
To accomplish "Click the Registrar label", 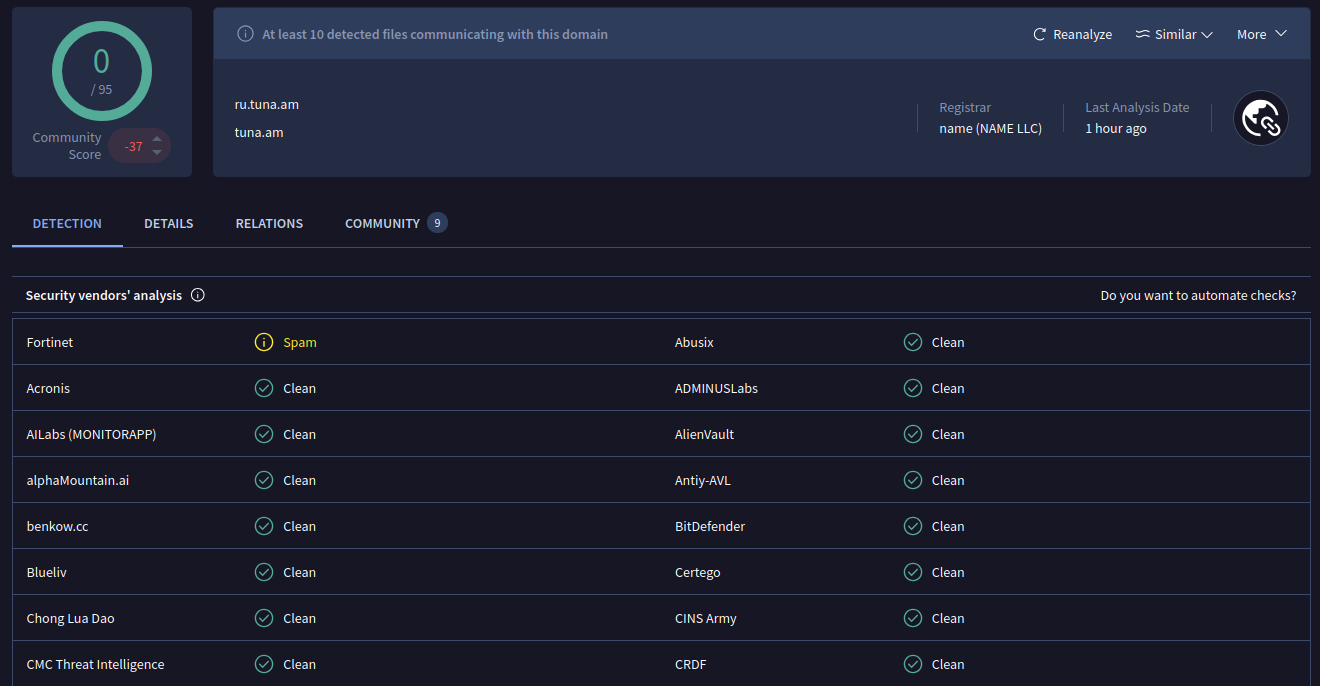I will click(x=965, y=107).
